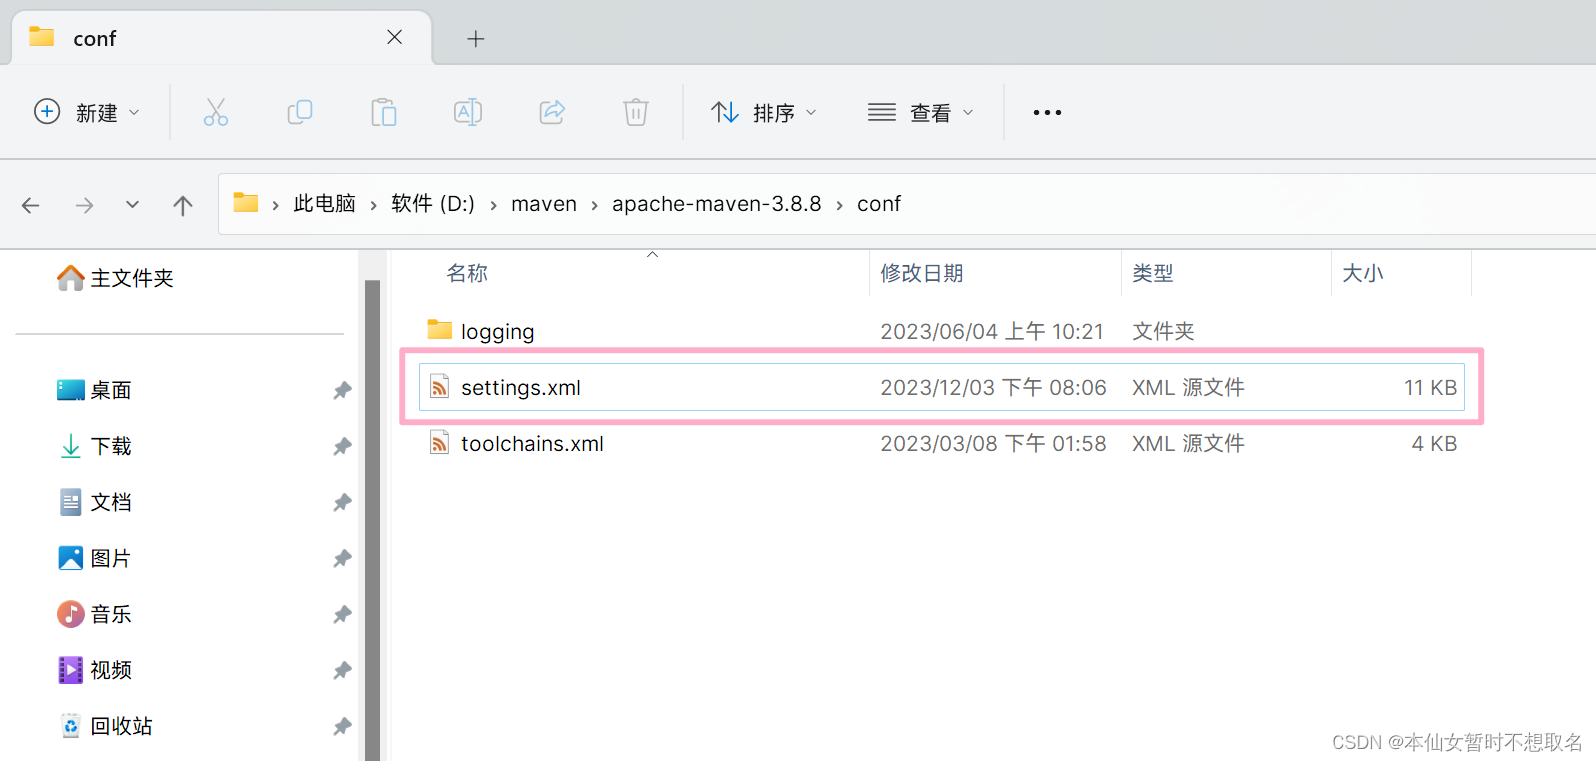Close the conf tab

395,37
